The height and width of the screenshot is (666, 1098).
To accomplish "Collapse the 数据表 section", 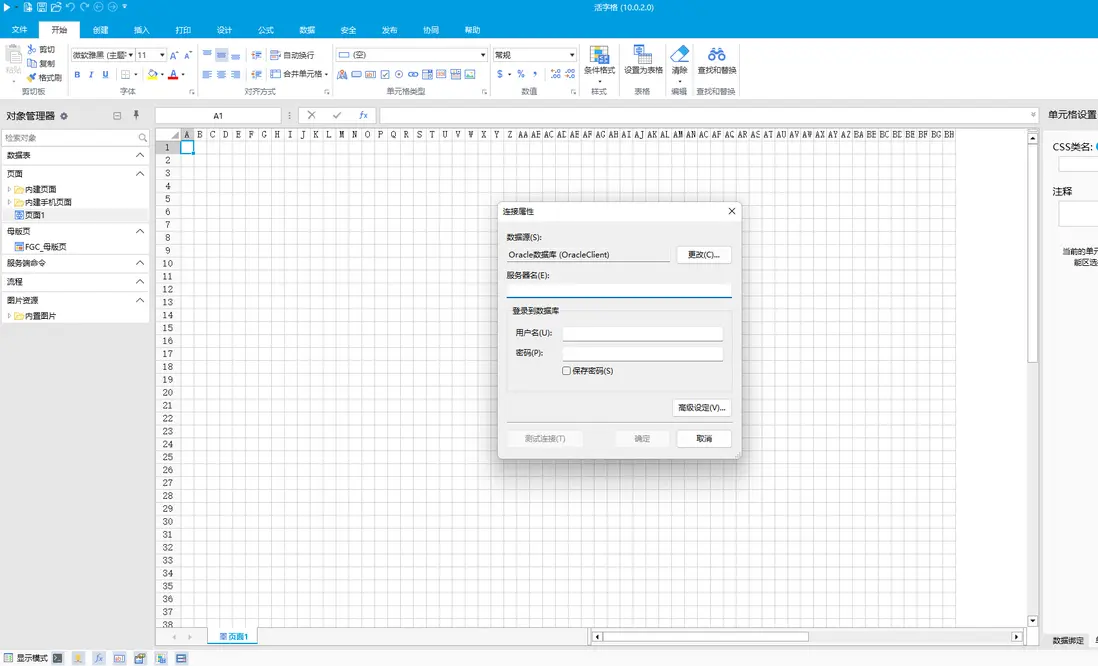I will pyautogui.click(x=140, y=155).
